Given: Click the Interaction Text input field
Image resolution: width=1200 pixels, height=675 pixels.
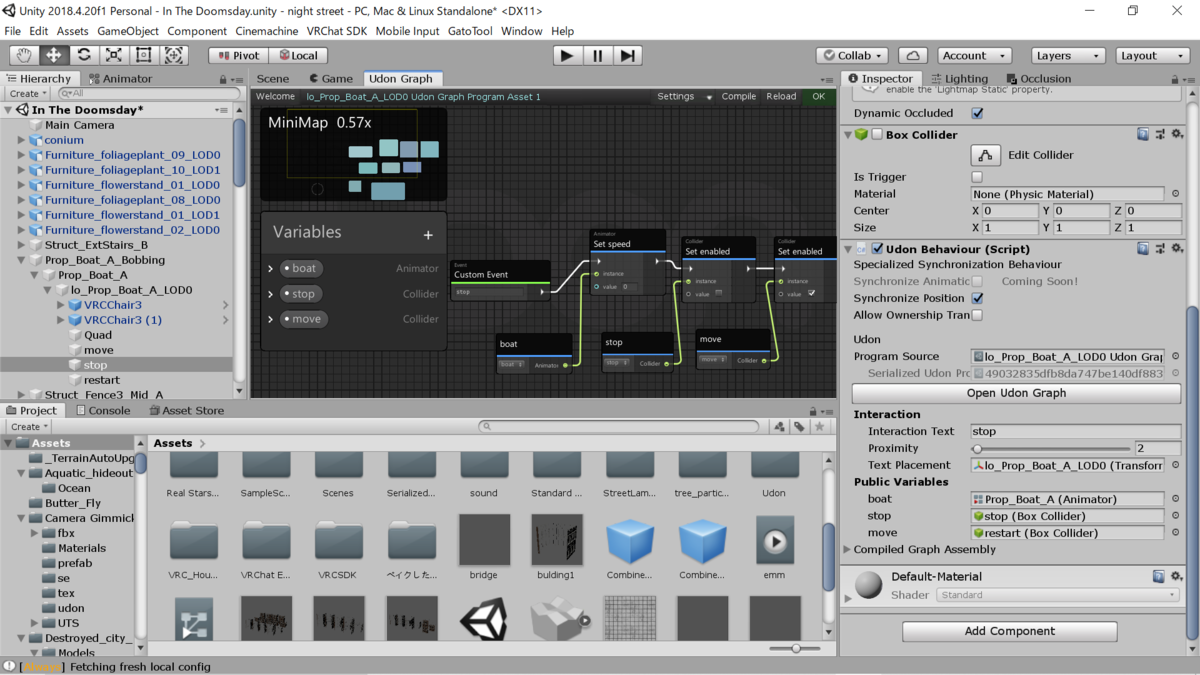Looking at the screenshot, I should pos(1075,431).
